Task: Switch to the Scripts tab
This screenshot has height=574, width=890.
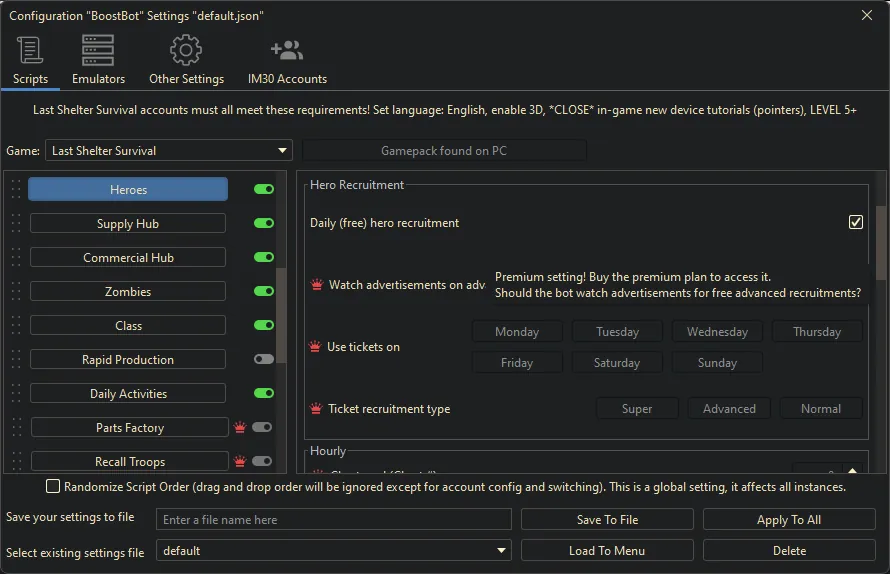Action: point(30,61)
